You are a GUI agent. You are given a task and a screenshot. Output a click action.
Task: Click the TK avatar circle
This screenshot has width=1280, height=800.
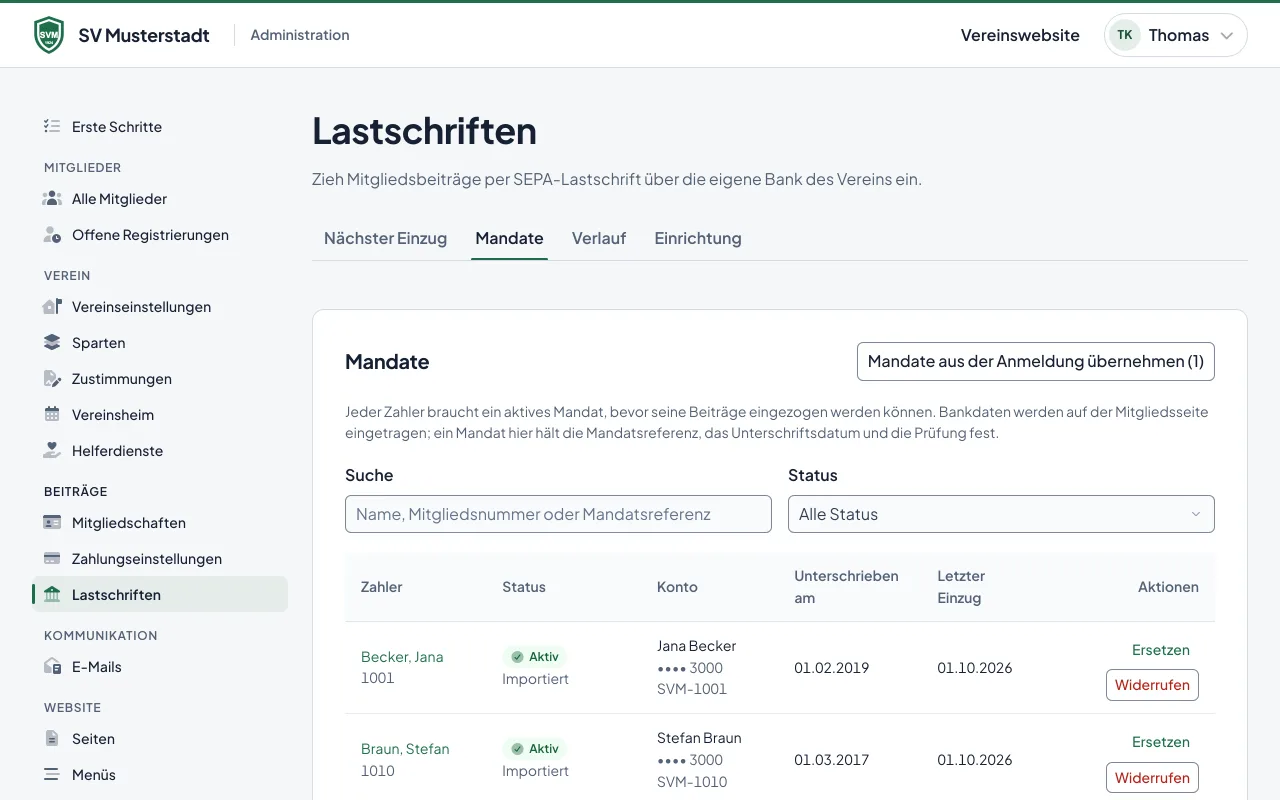[x=1125, y=35]
